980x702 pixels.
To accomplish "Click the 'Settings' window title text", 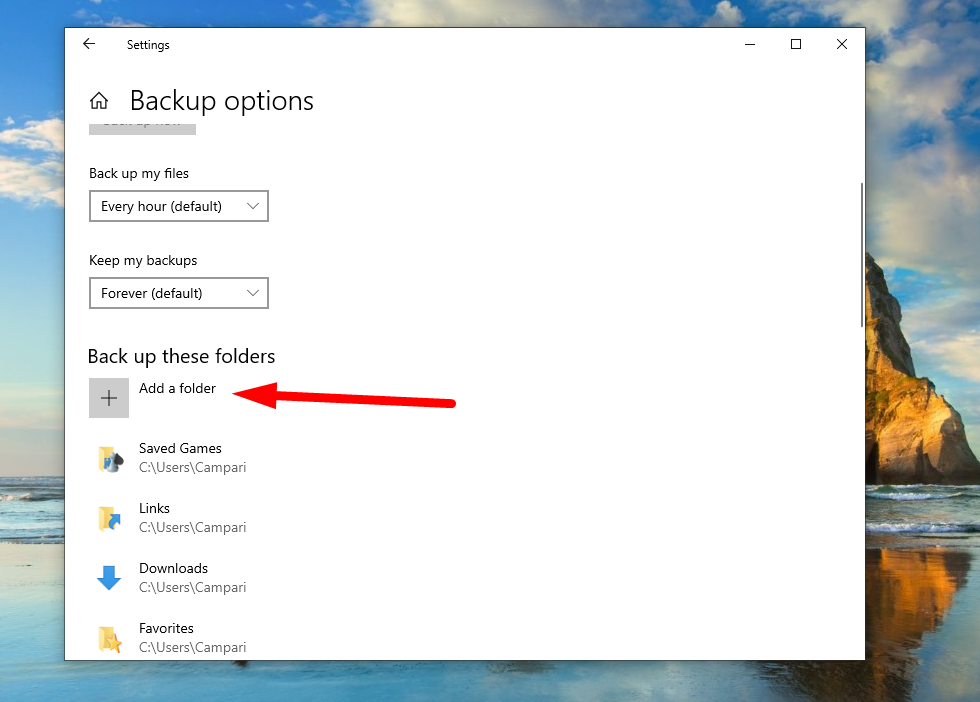I will click(148, 45).
